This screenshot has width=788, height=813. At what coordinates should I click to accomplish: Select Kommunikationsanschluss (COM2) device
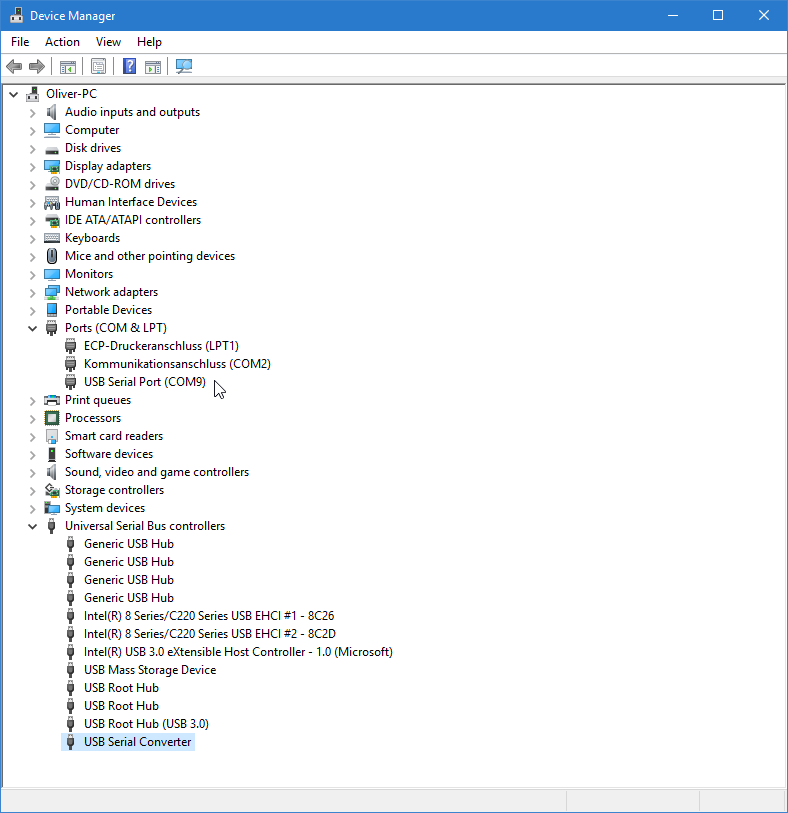click(x=176, y=364)
